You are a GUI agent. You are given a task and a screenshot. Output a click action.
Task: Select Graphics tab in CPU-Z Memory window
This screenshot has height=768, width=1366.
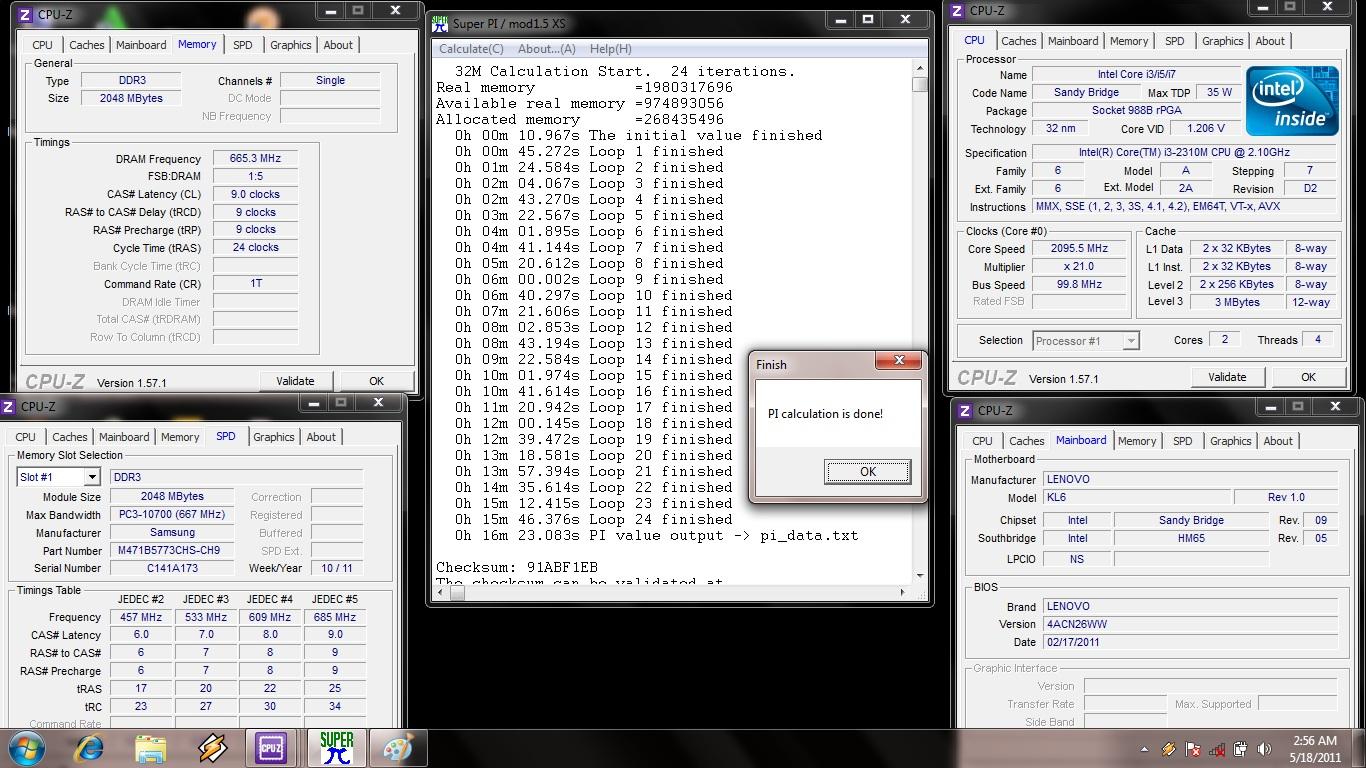tap(291, 45)
